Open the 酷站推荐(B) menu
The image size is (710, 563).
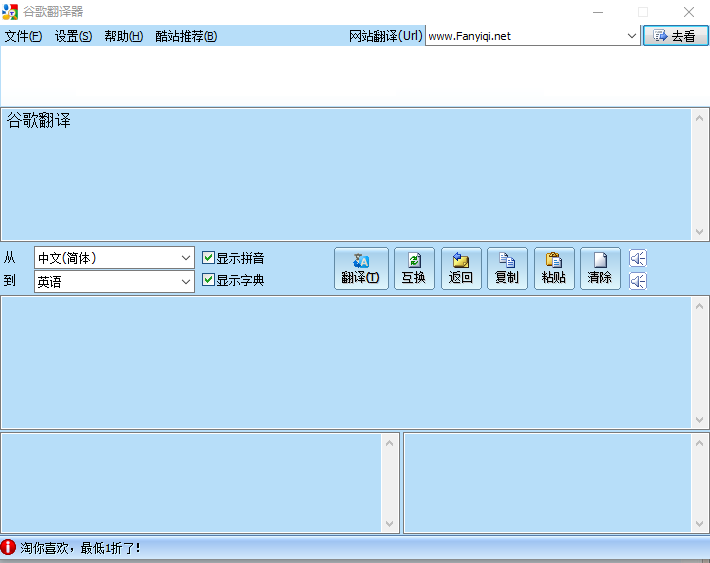186,36
